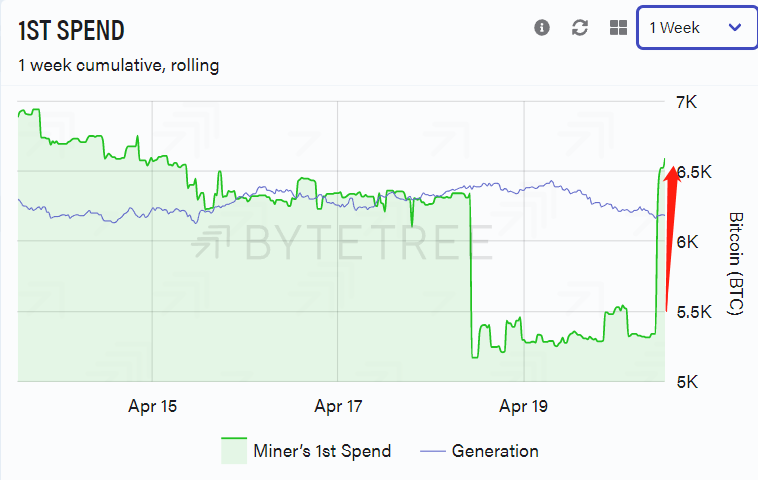Screen dimensions: 758x480
Task: Click the Apr 15 axis label
Action: [153, 407]
